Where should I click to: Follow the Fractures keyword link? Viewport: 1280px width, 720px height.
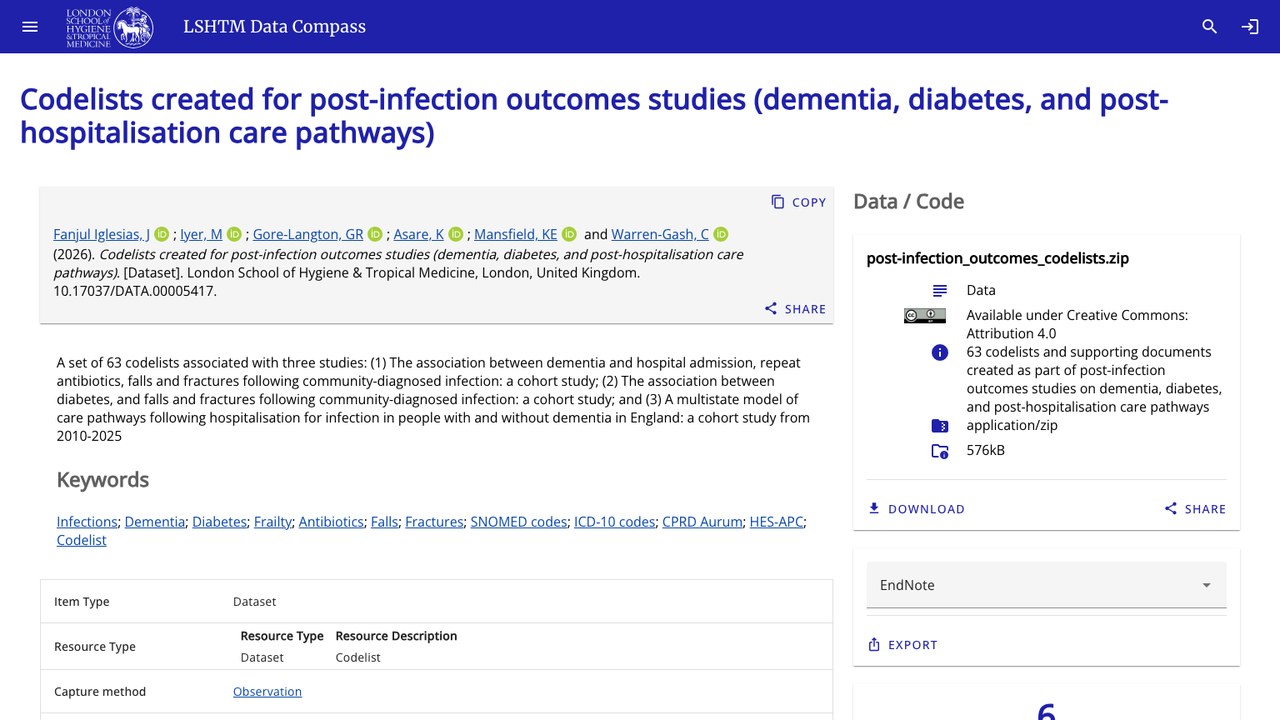pos(434,522)
